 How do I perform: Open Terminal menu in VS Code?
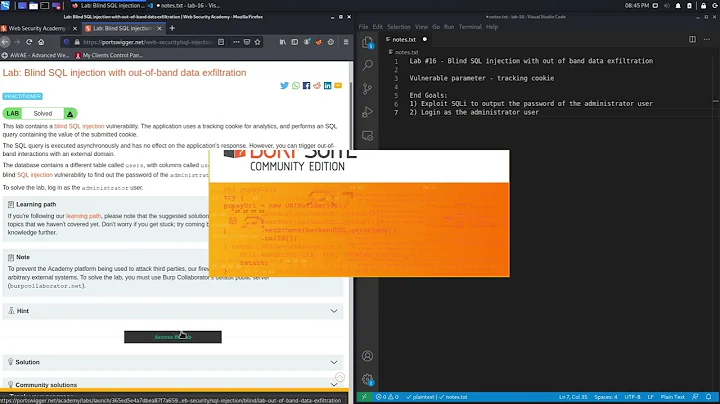(470, 27)
